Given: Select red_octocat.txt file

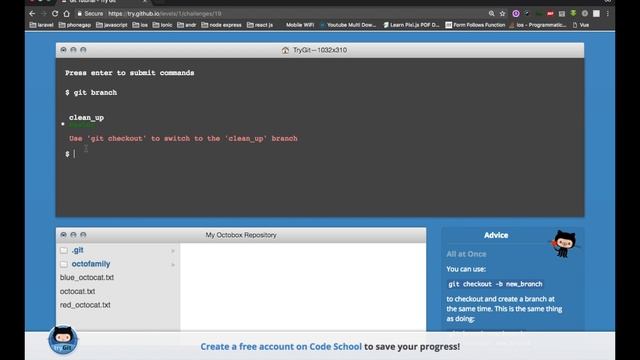Looking at the screenshot, I should tap(85, 305).
